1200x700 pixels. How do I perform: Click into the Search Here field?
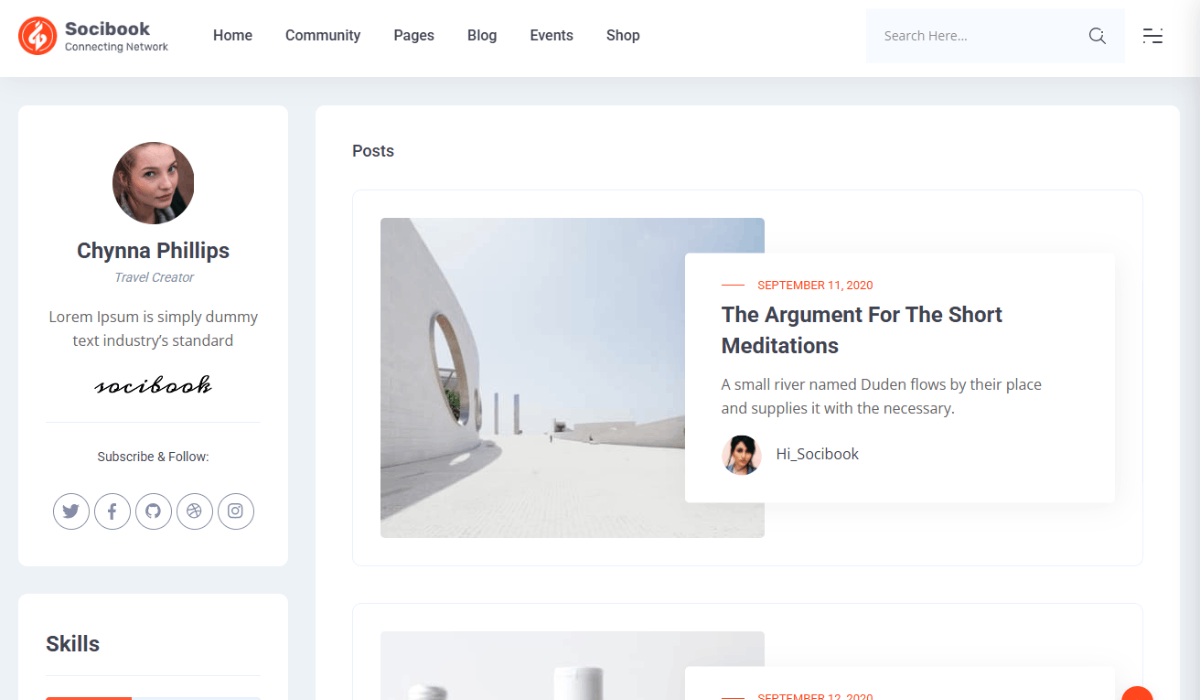coord(980,36)
